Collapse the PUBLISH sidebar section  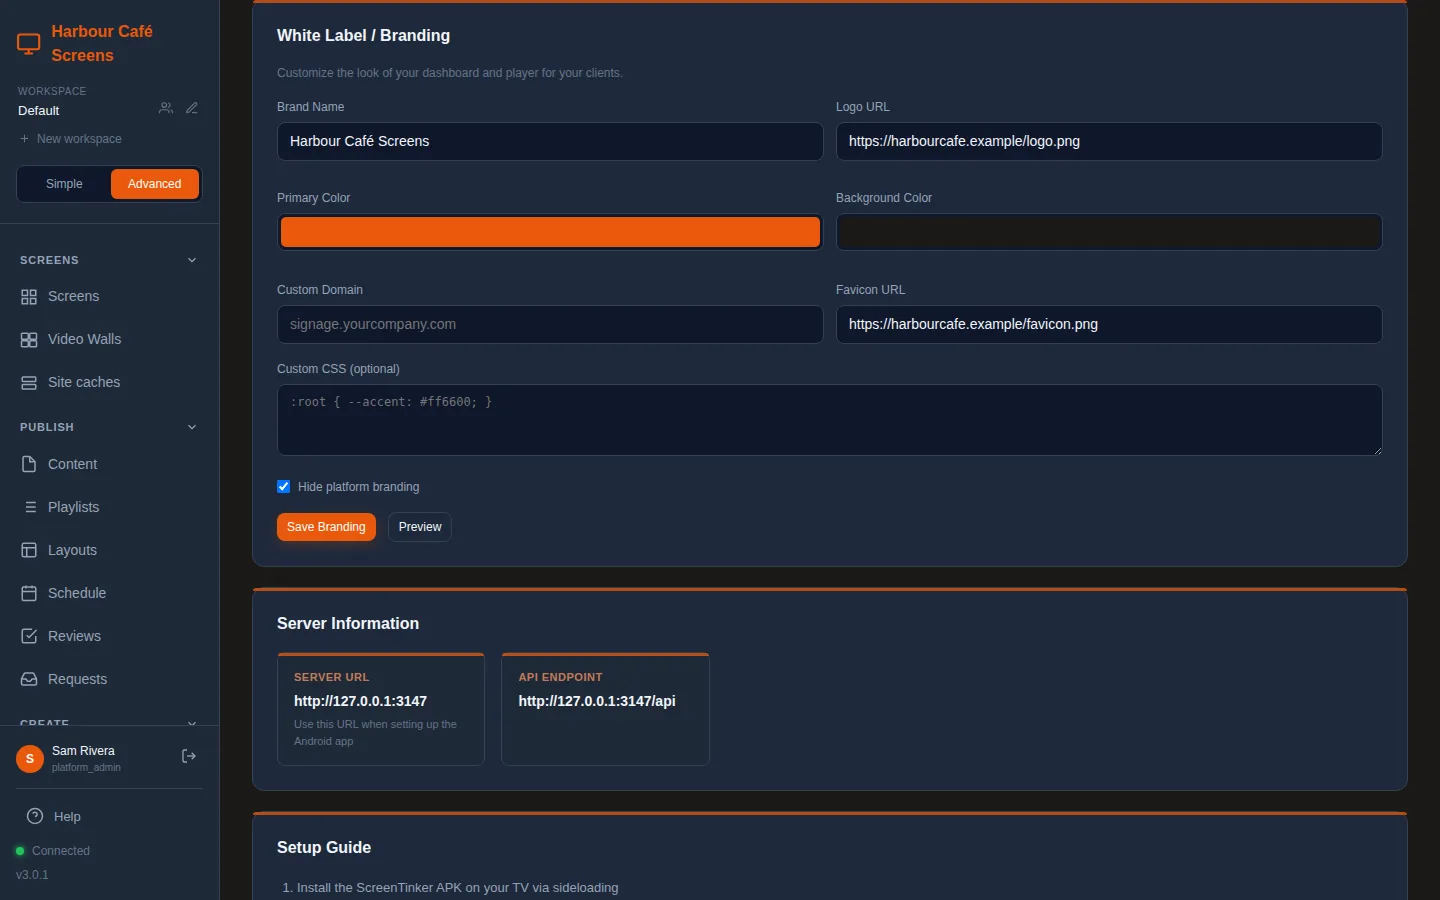[x=192, y=427]
